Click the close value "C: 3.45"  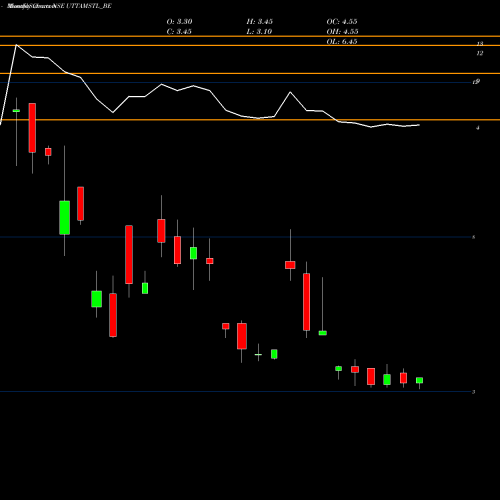[179, 32]
